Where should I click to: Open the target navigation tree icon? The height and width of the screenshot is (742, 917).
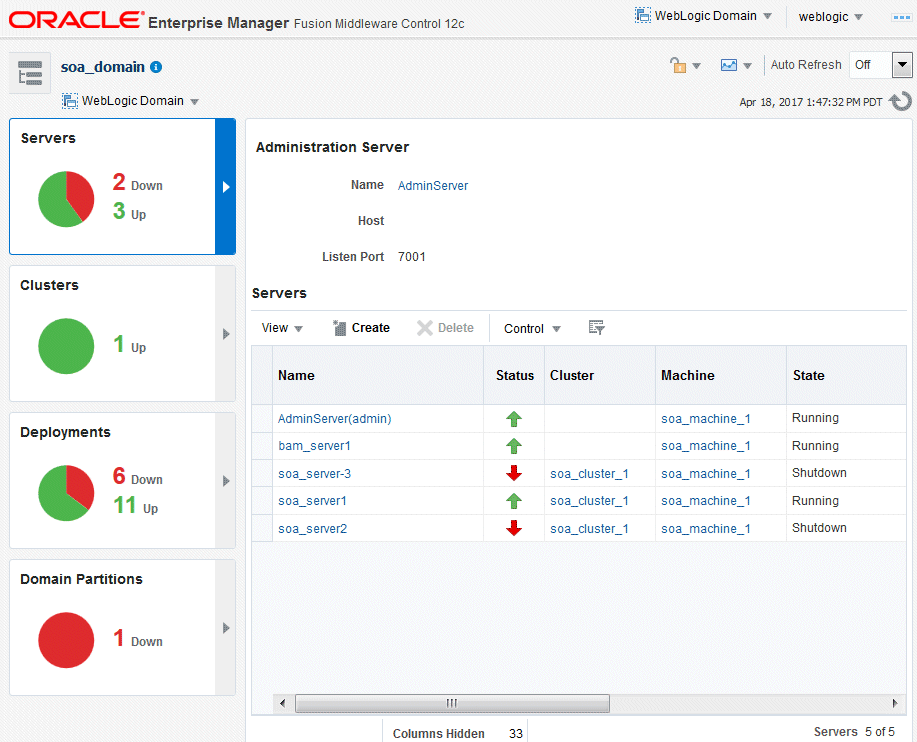[x=30, y=73]
